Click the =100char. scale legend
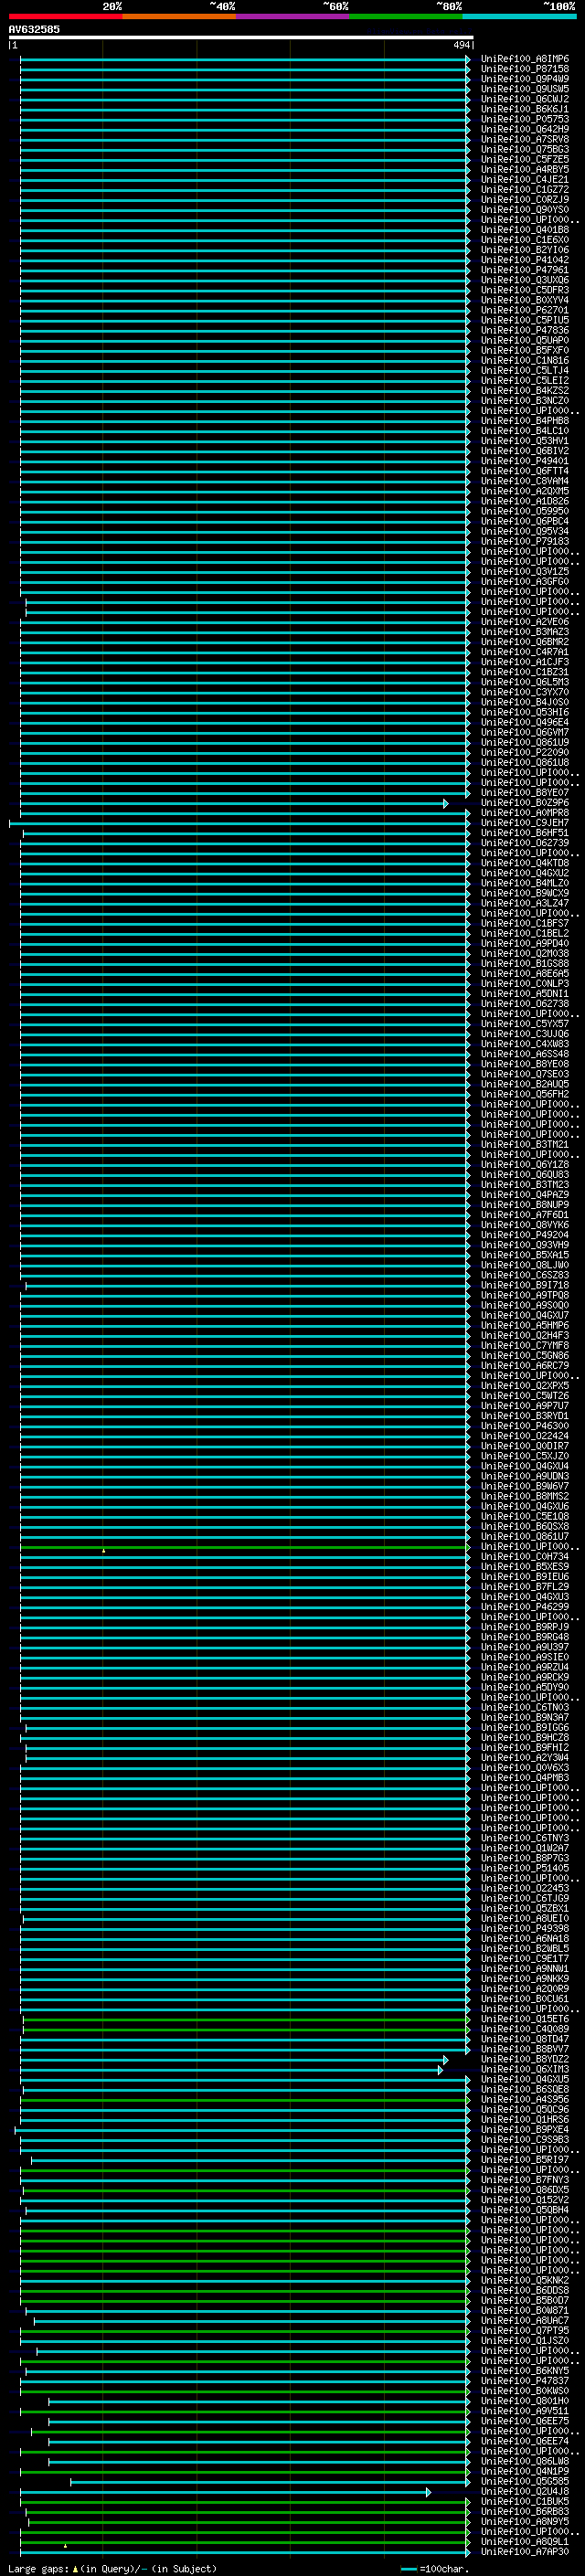The height and width of the screenshot is (2576, 585). click(436, 2568)
